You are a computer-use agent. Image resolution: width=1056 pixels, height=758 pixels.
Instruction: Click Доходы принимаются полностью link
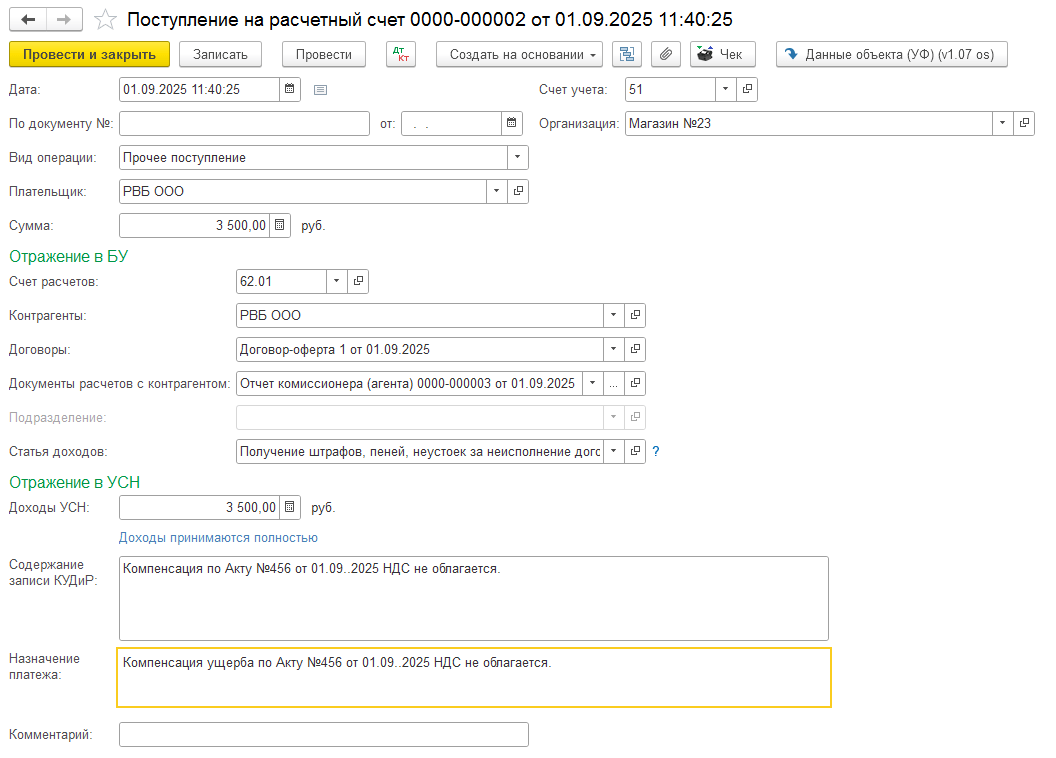218,538
